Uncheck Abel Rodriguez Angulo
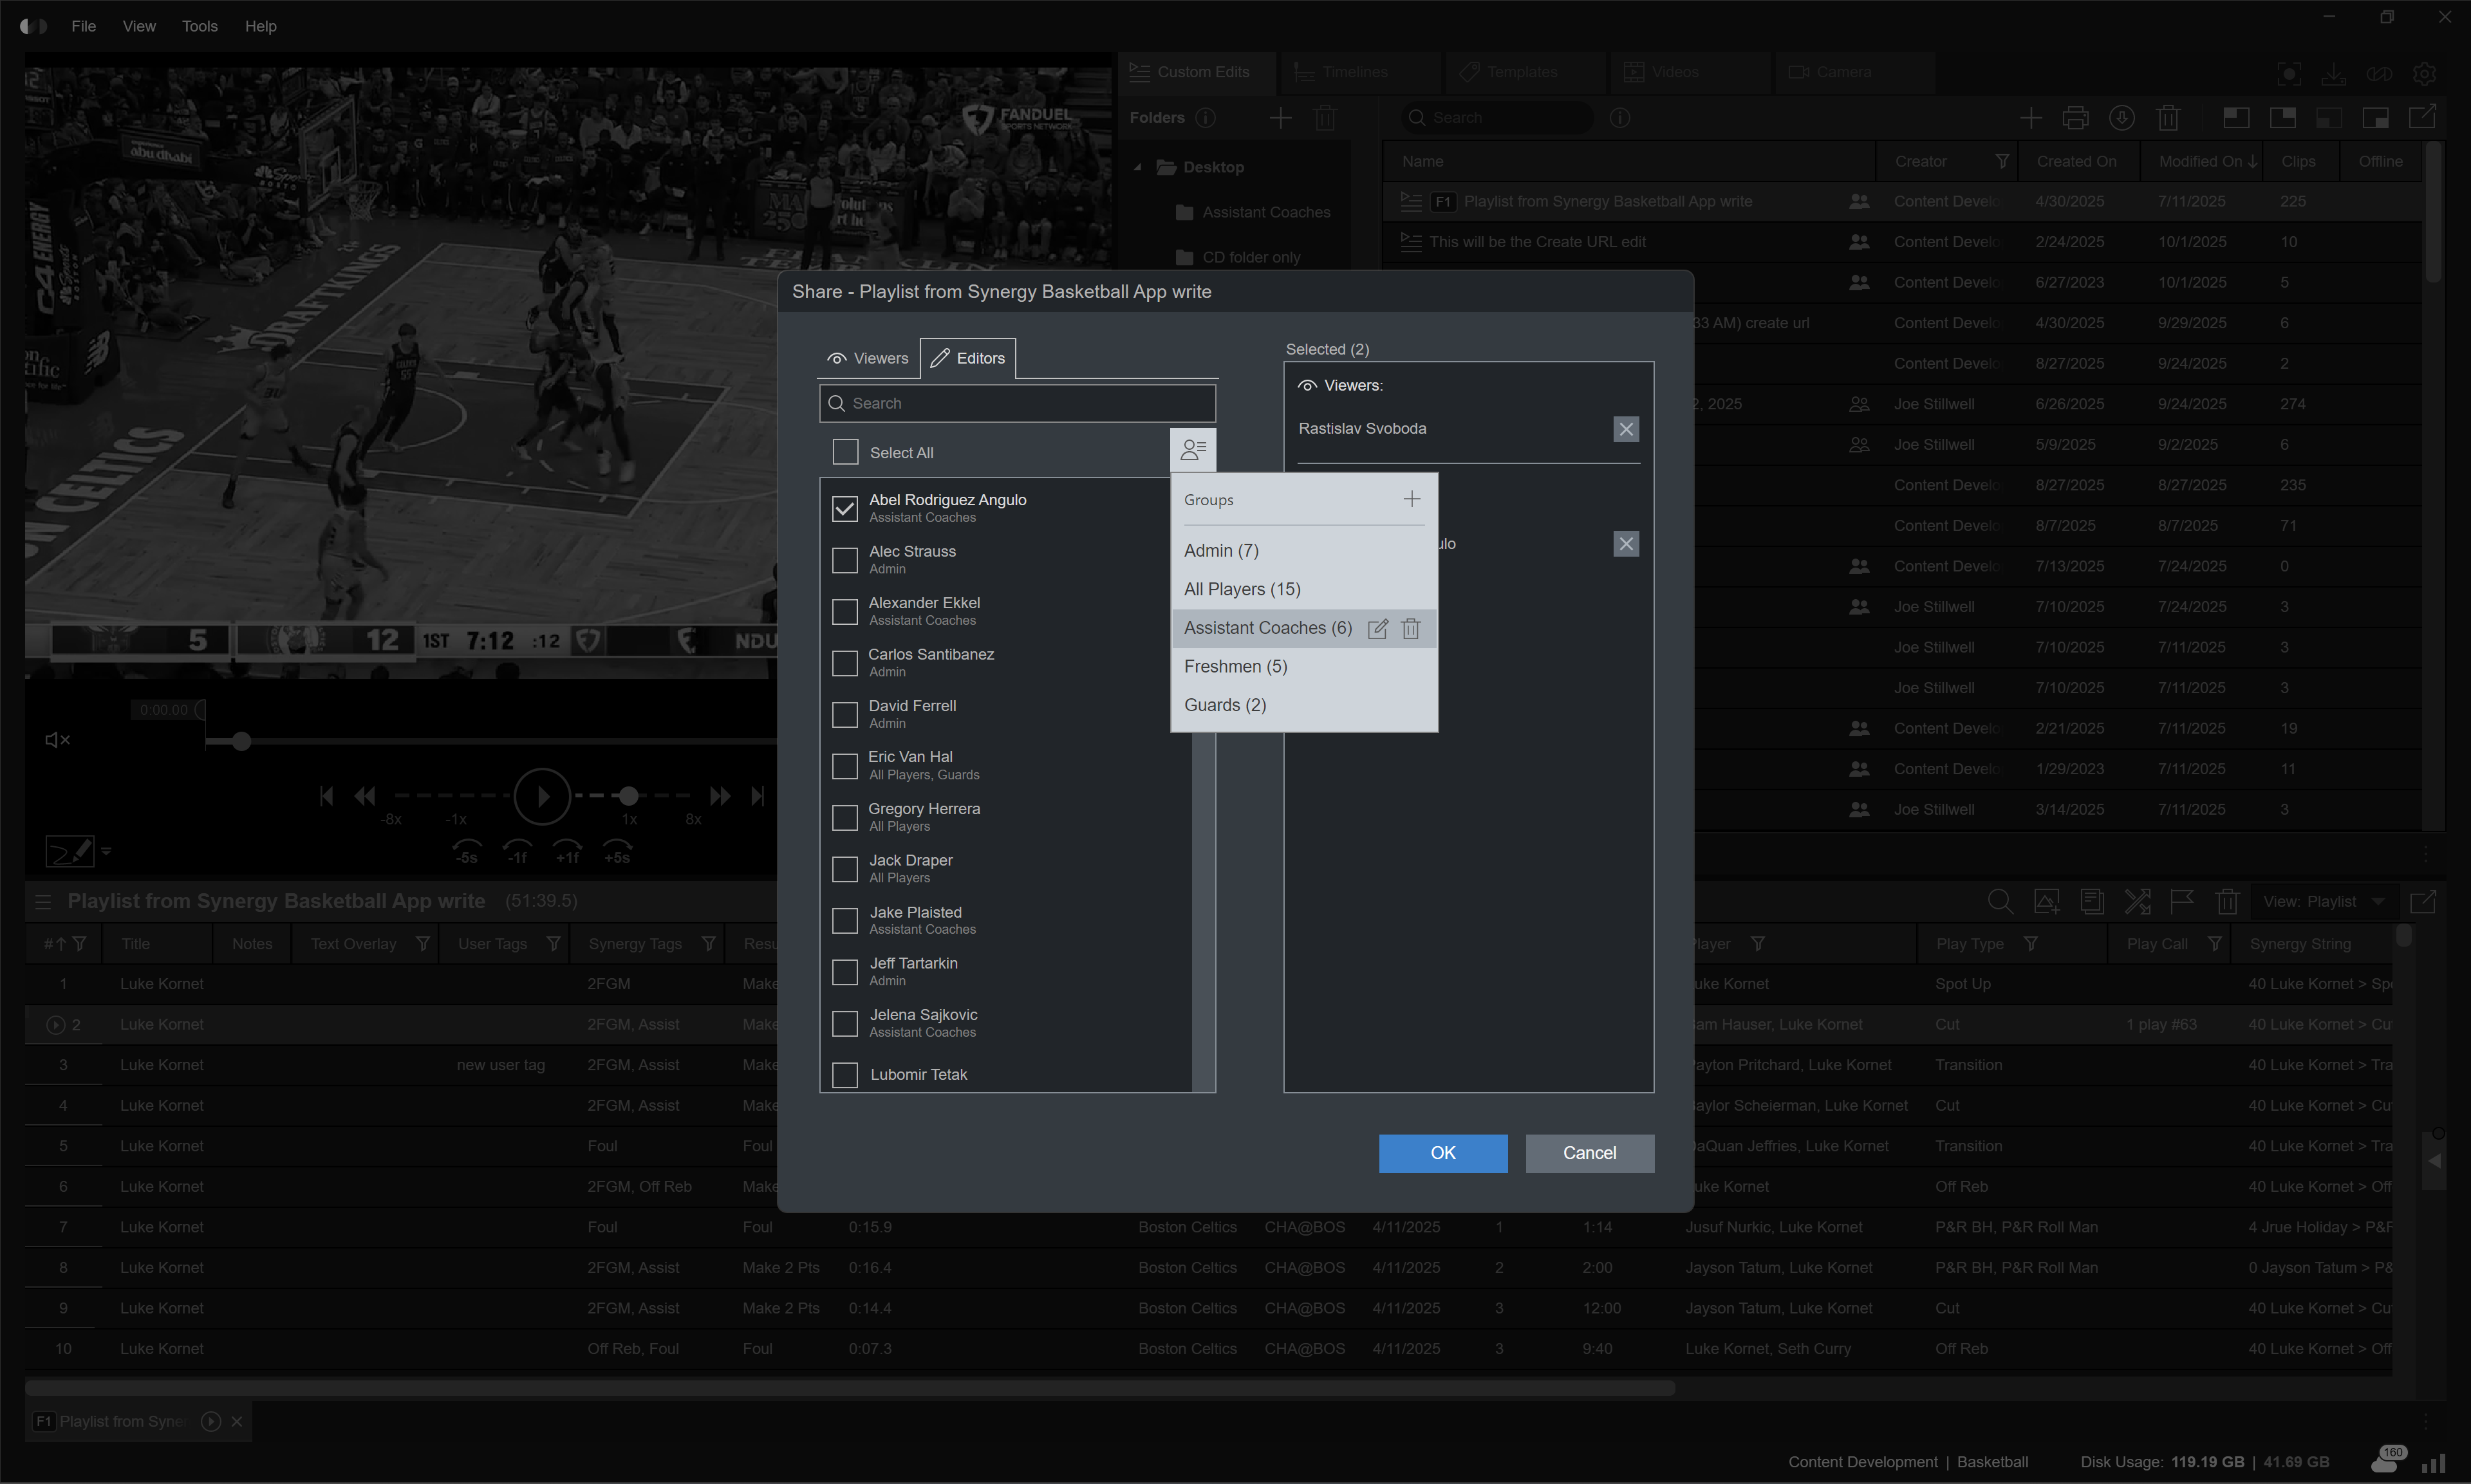This screenshot has height=1484, width=2471. tap(845, 508)
